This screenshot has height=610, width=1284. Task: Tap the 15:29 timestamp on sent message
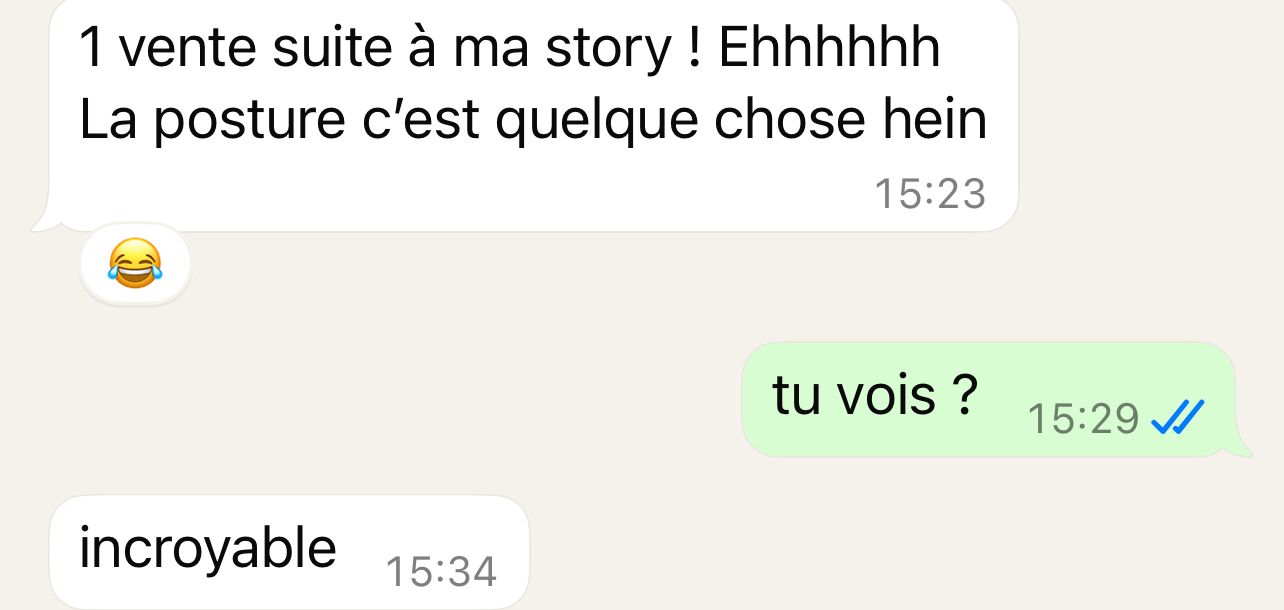click(x=1084, y=418)
